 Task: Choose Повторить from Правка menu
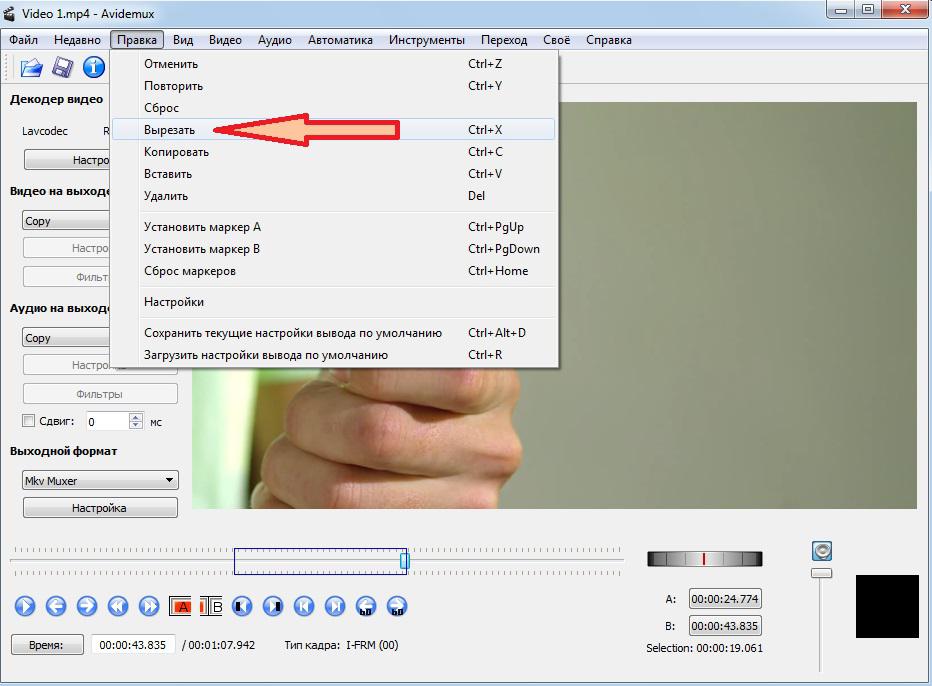click(333, 86)
